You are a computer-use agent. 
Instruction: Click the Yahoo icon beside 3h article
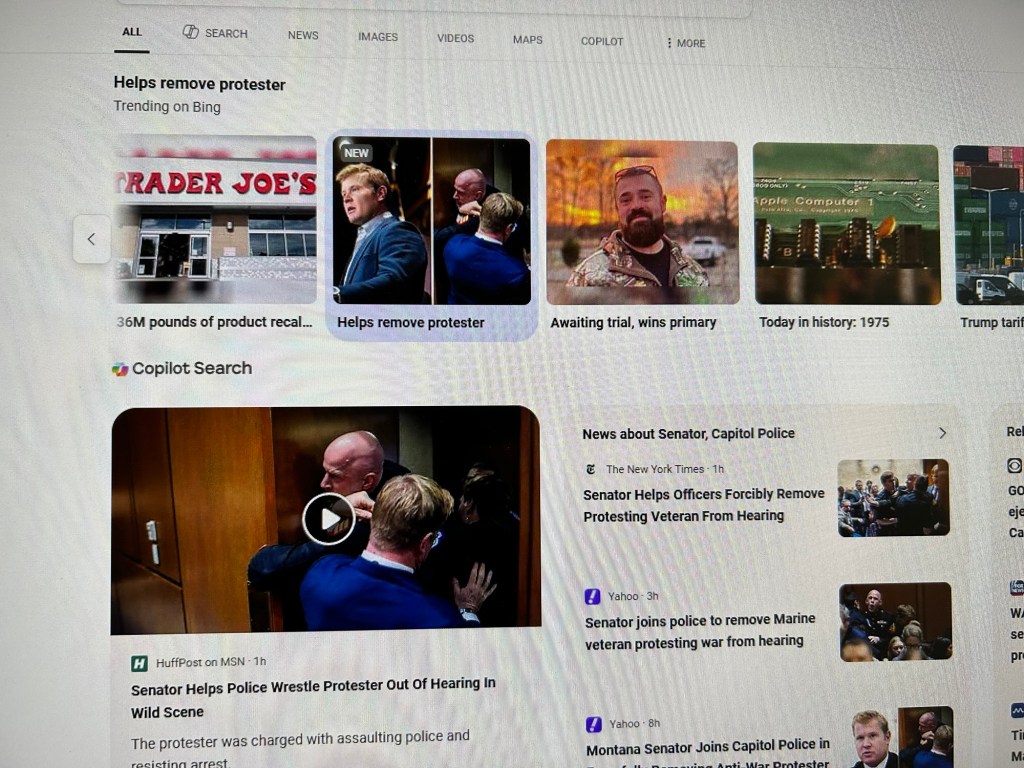[x=593, y=596]
